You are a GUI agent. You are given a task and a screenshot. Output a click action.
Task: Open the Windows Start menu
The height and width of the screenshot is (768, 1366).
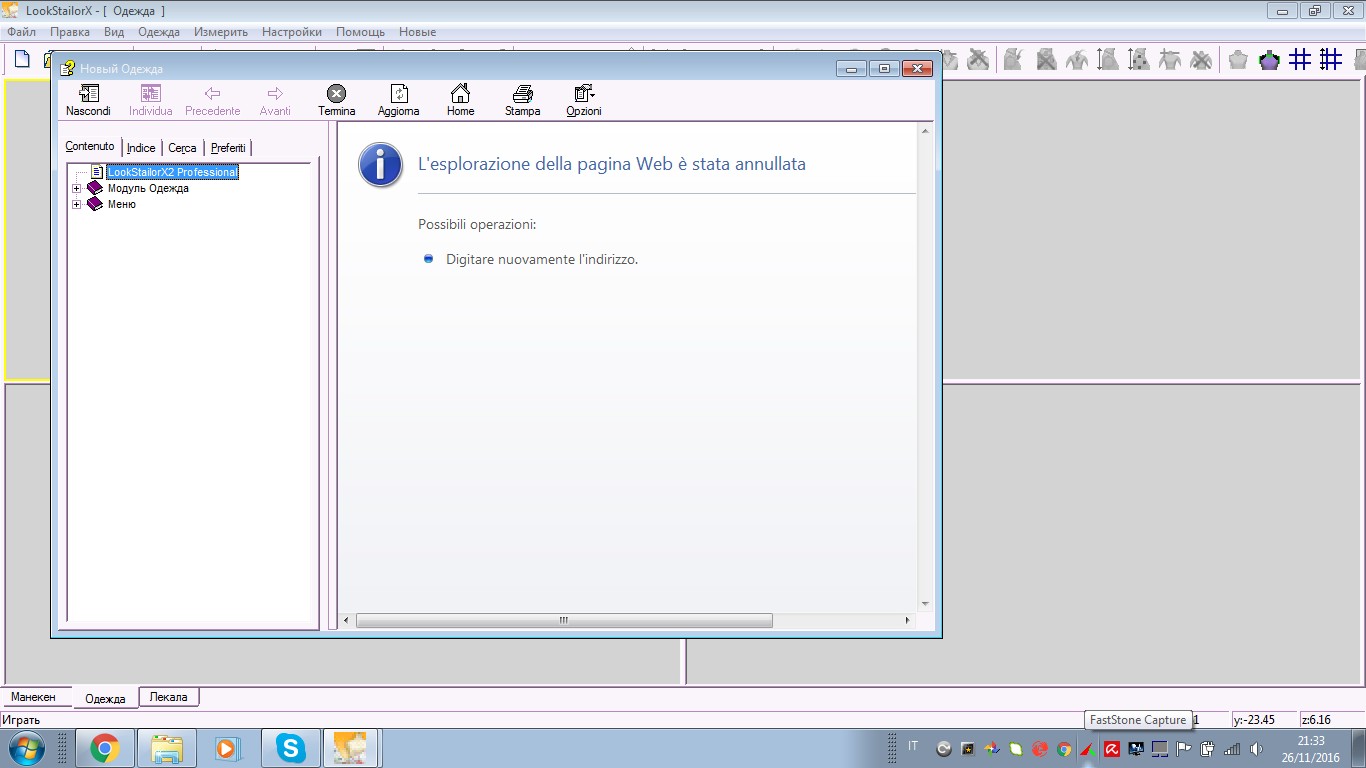pos(26,748)
